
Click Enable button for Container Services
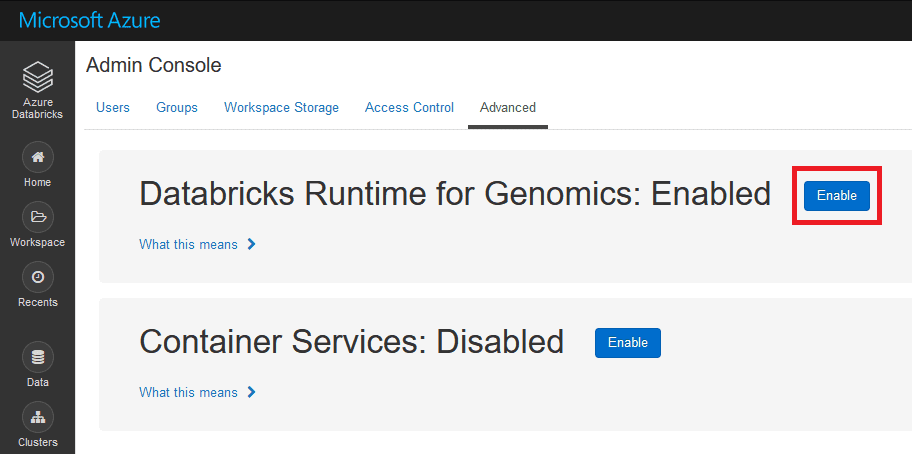point(628,343)
